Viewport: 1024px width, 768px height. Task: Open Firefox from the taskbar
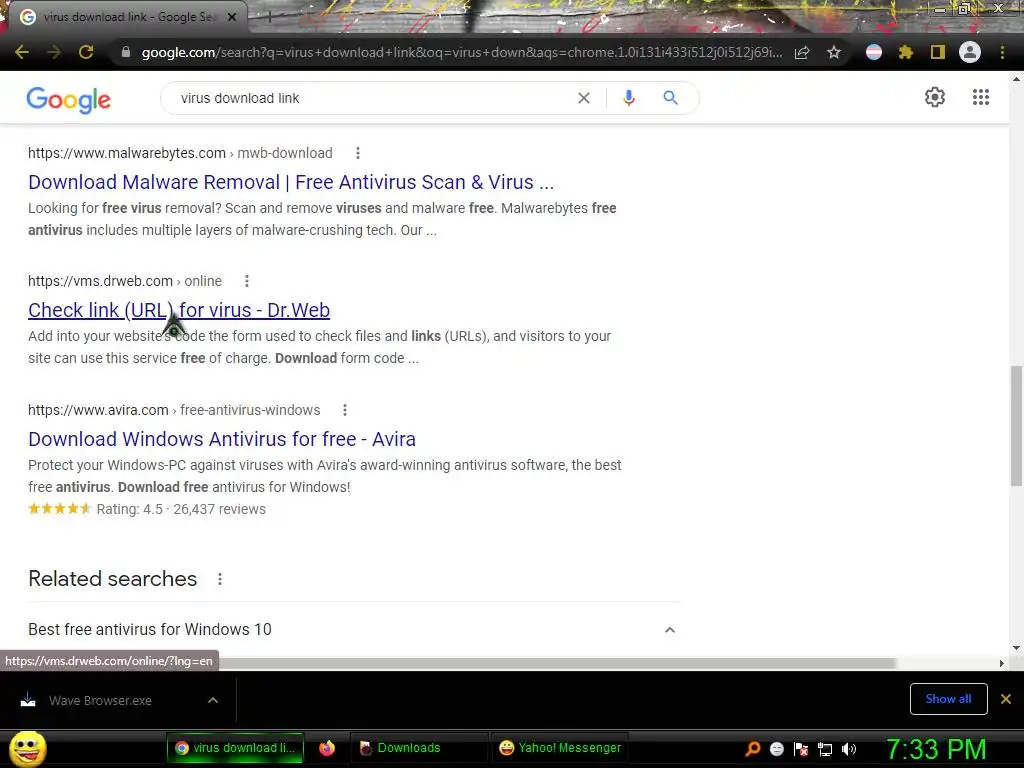pyautogui.click(x=327, y=748)
